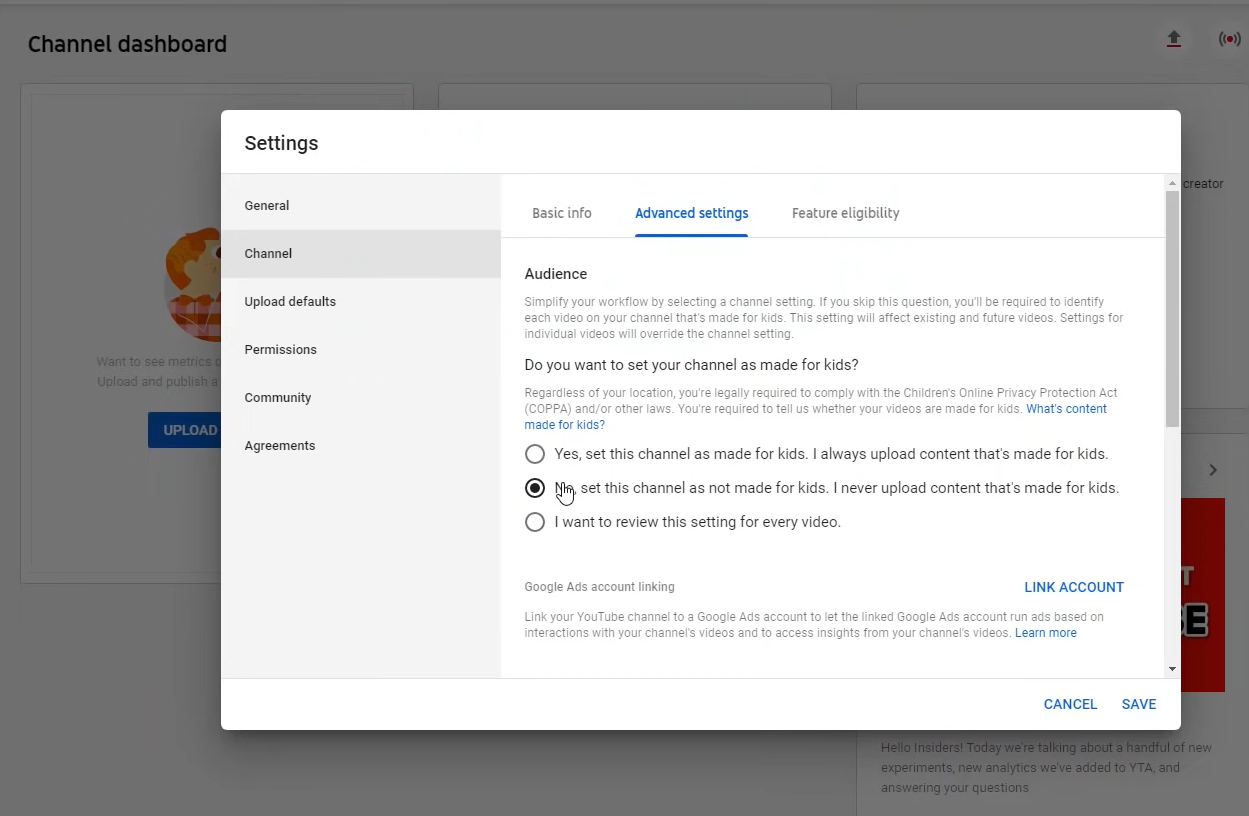The width and height of the screenshot is (1249, 816).
Task: Click the UPLOAD button on dashboard behind dialog
Action: click(x=185, y=430)
